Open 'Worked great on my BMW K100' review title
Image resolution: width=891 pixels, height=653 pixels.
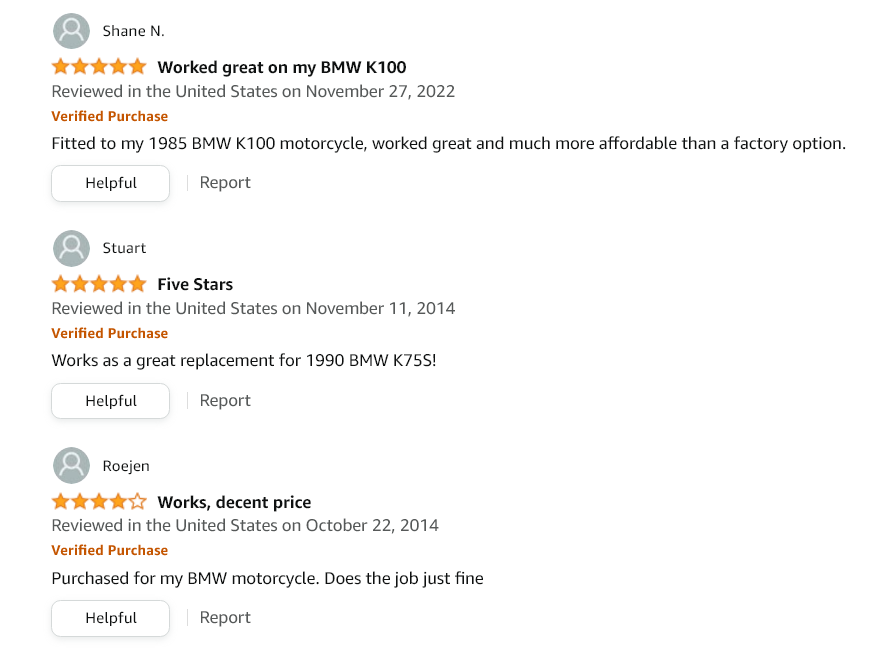click(x=282, y=68)
